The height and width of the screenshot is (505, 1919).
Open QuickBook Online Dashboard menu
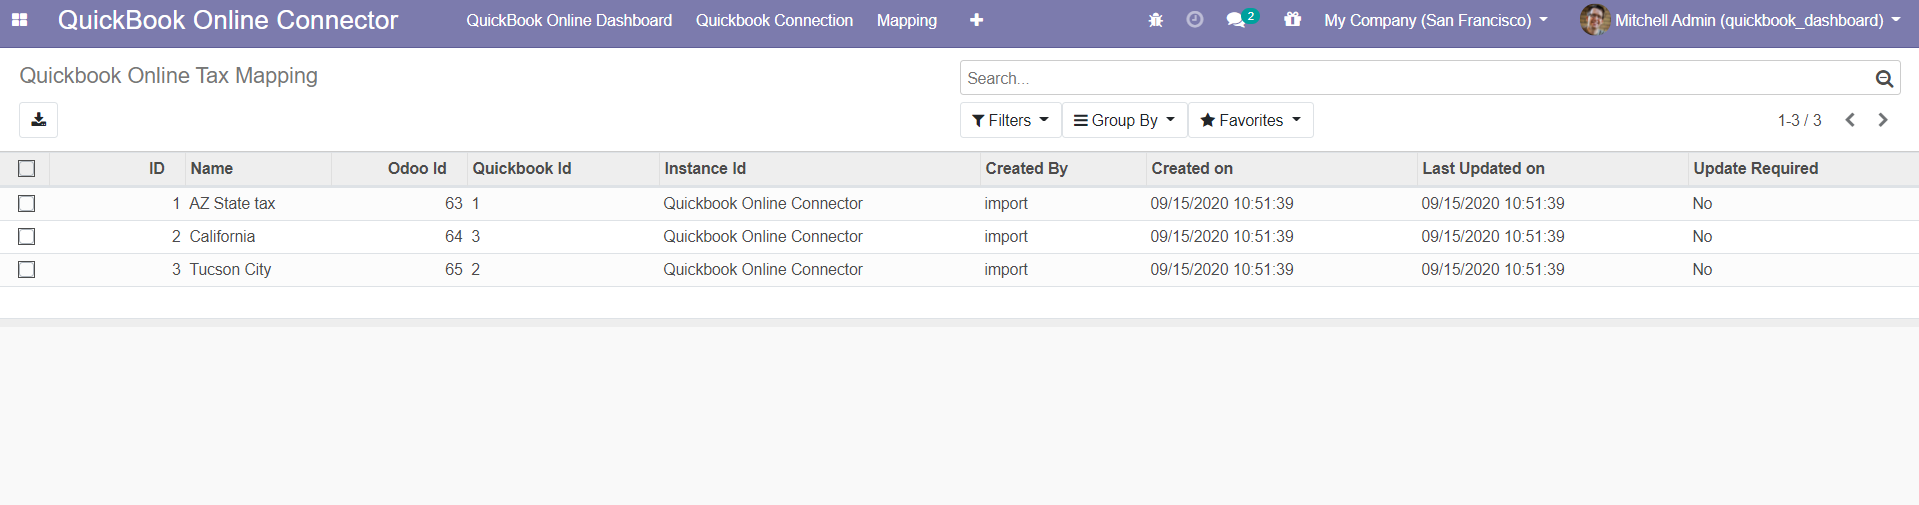tap(569, 20)
